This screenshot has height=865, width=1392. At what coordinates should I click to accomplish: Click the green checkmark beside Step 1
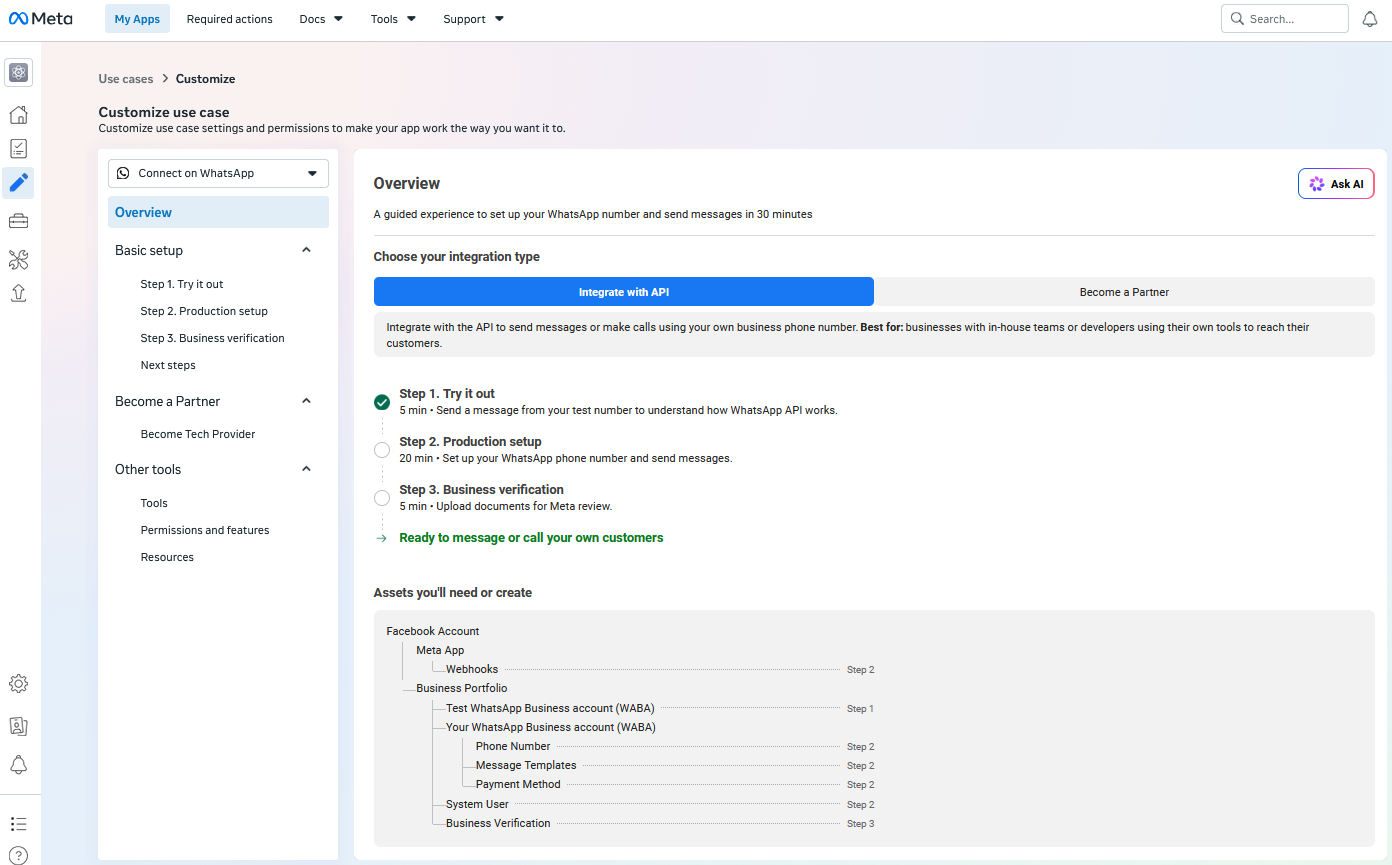pyautogui.click(x=382, y=402)
